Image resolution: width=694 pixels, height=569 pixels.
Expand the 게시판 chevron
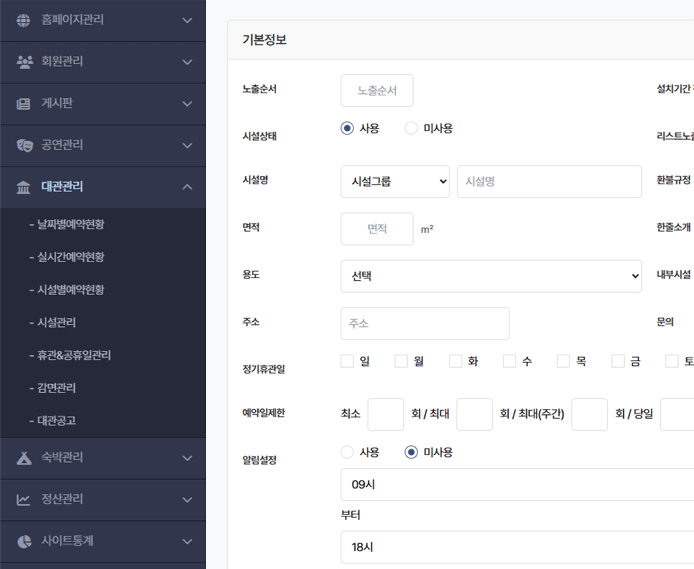(x=187, y=104)
